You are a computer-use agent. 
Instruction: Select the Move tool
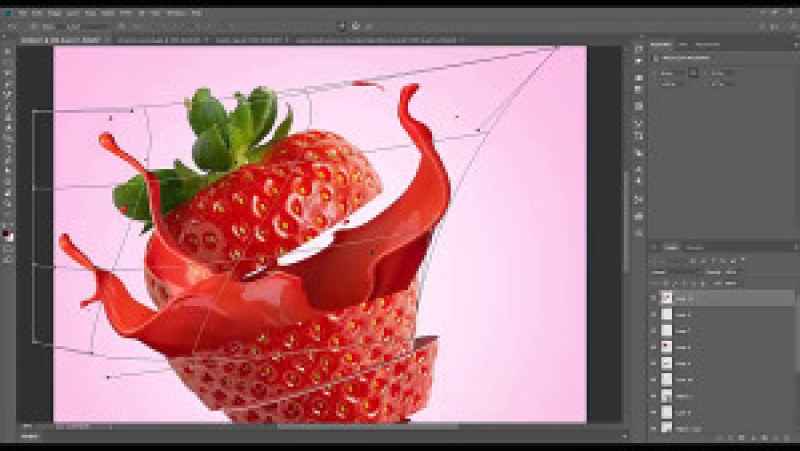click(x=8, y=49)
